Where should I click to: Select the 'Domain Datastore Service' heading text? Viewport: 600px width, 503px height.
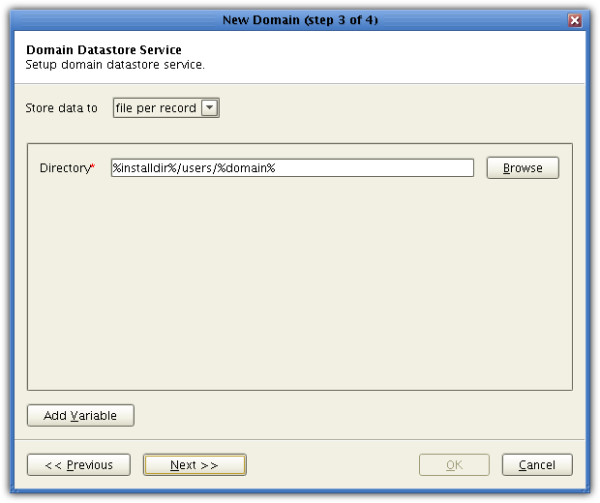click(104, 50)
